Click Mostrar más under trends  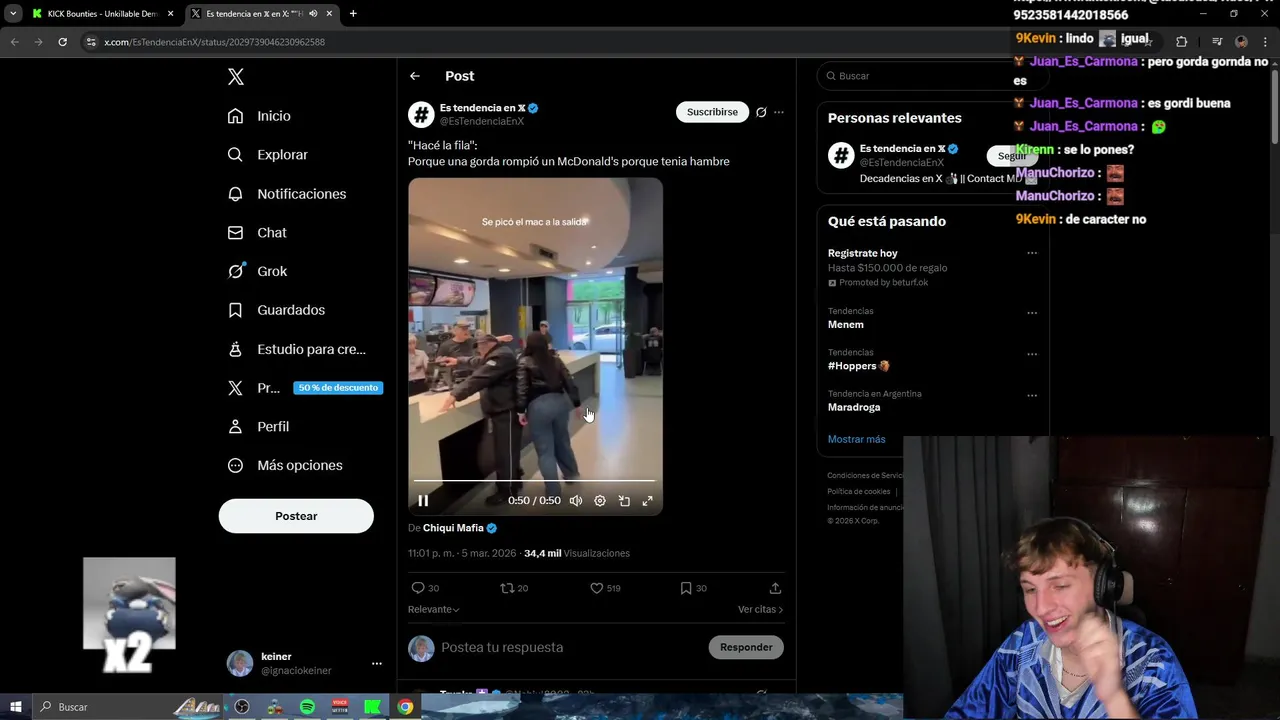[x=856, y=439]
